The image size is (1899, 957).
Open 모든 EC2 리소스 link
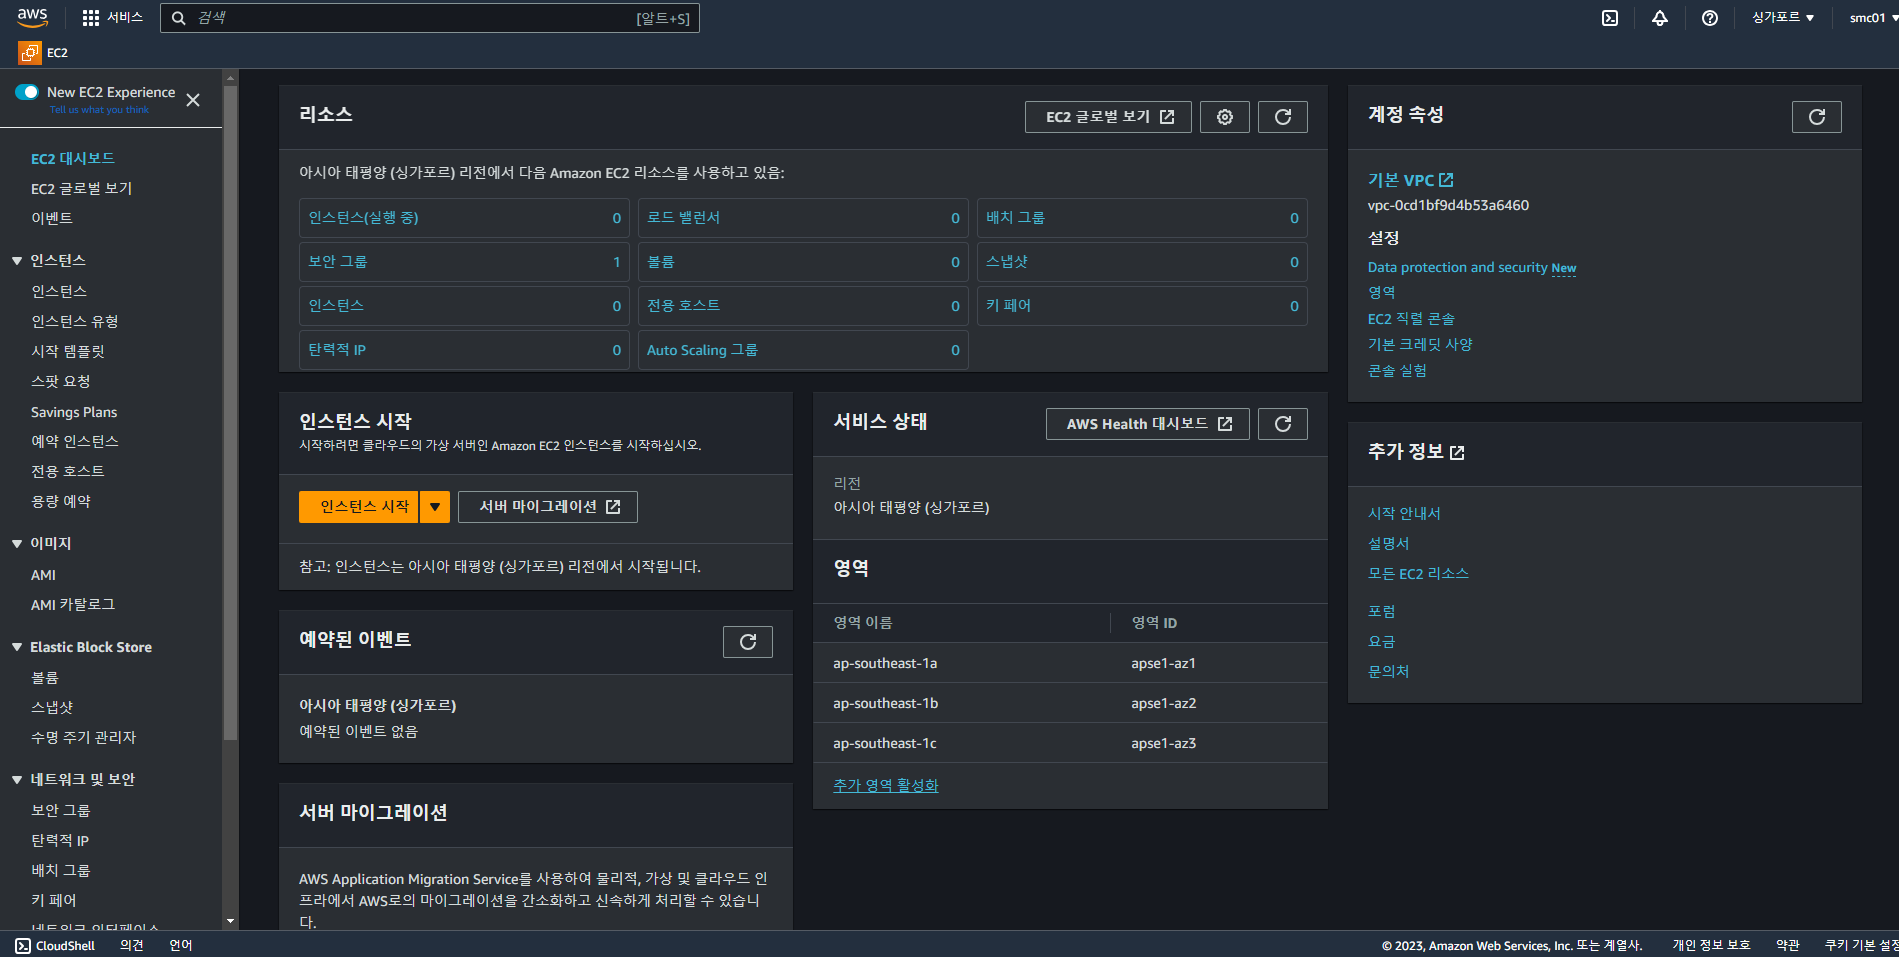1418,573
